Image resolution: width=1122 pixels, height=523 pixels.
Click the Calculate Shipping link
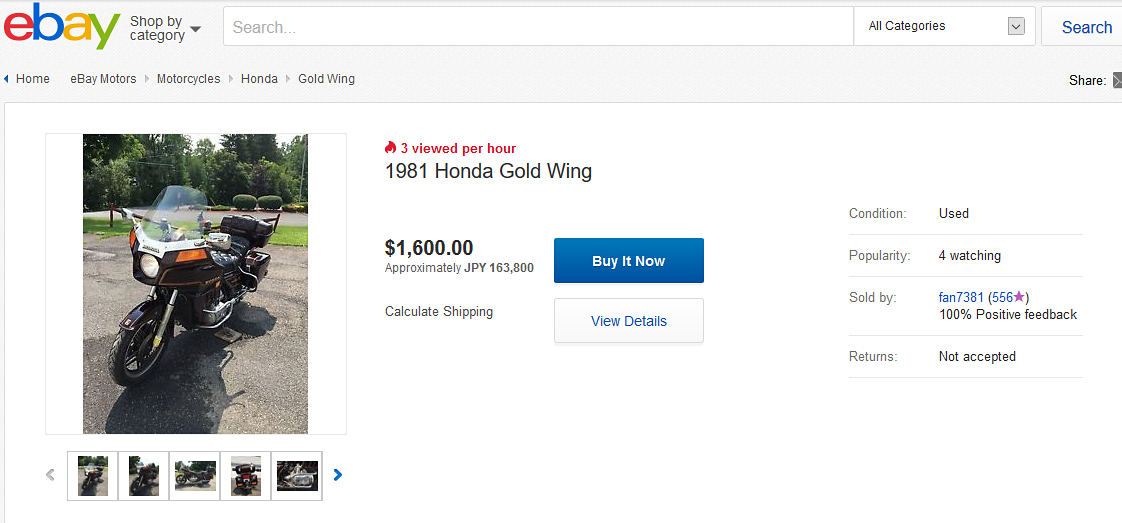[438, 311]
